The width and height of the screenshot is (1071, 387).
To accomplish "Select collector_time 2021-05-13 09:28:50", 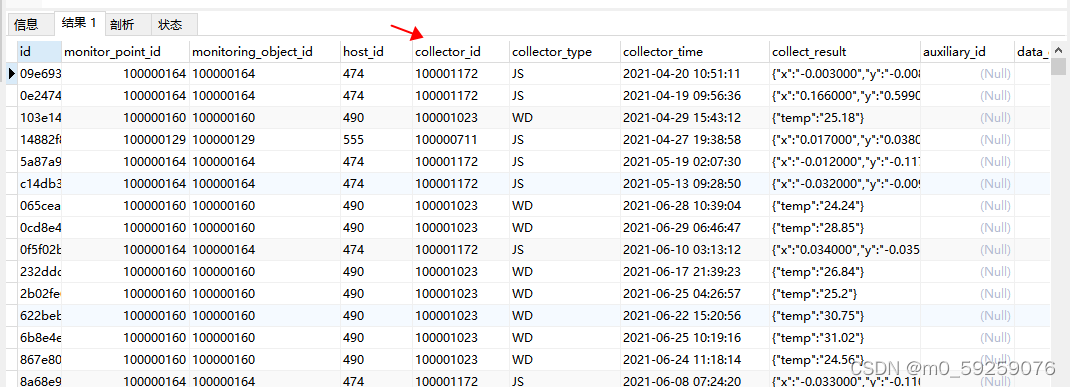I will click(x=695, y=184).
